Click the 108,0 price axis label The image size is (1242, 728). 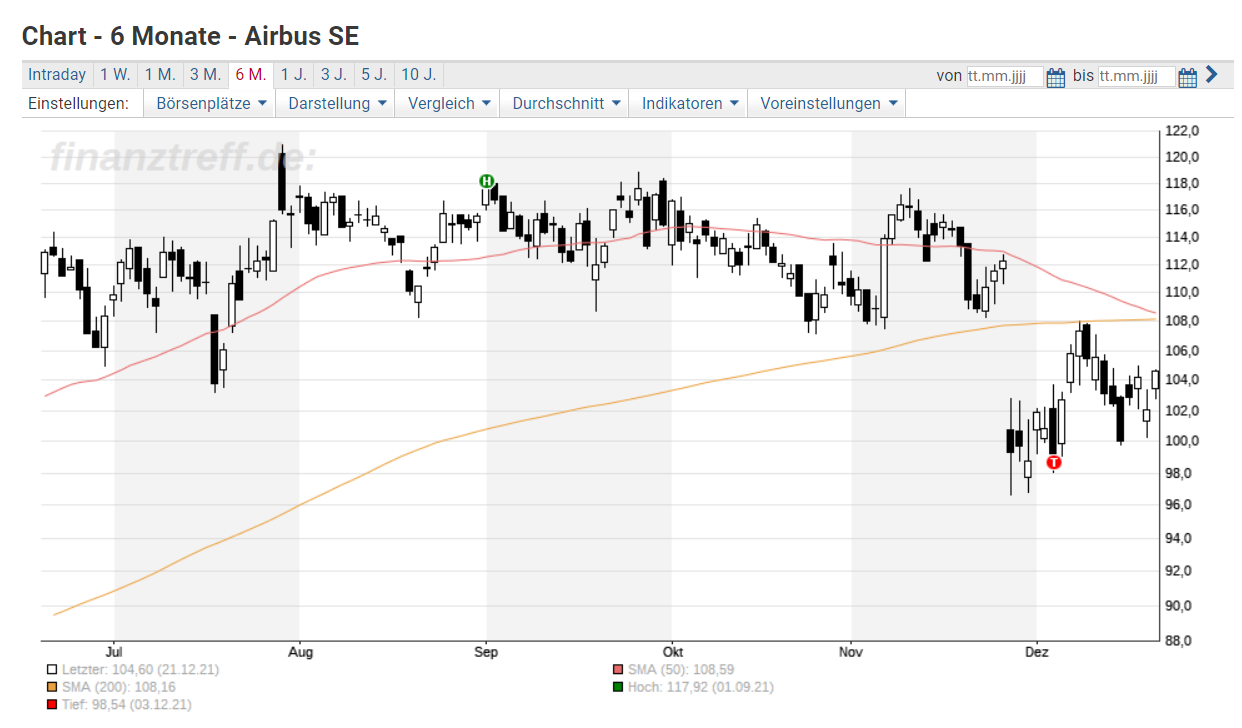[1182, 321]
